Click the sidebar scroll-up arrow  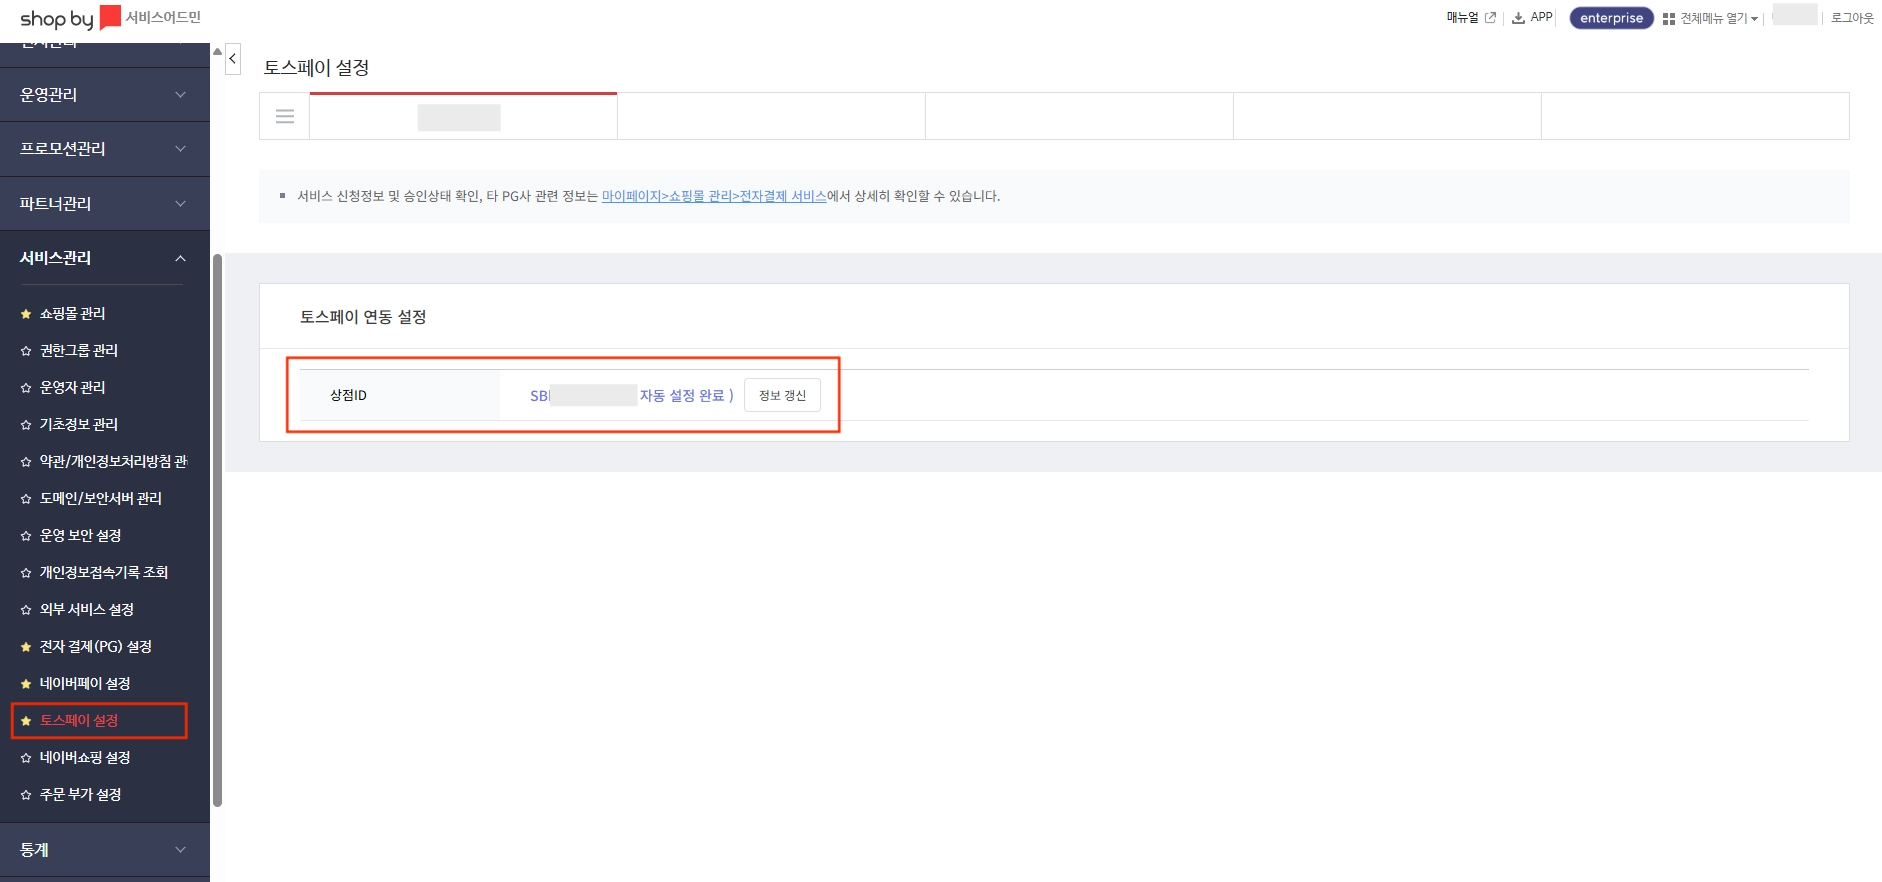coord(217,51)
